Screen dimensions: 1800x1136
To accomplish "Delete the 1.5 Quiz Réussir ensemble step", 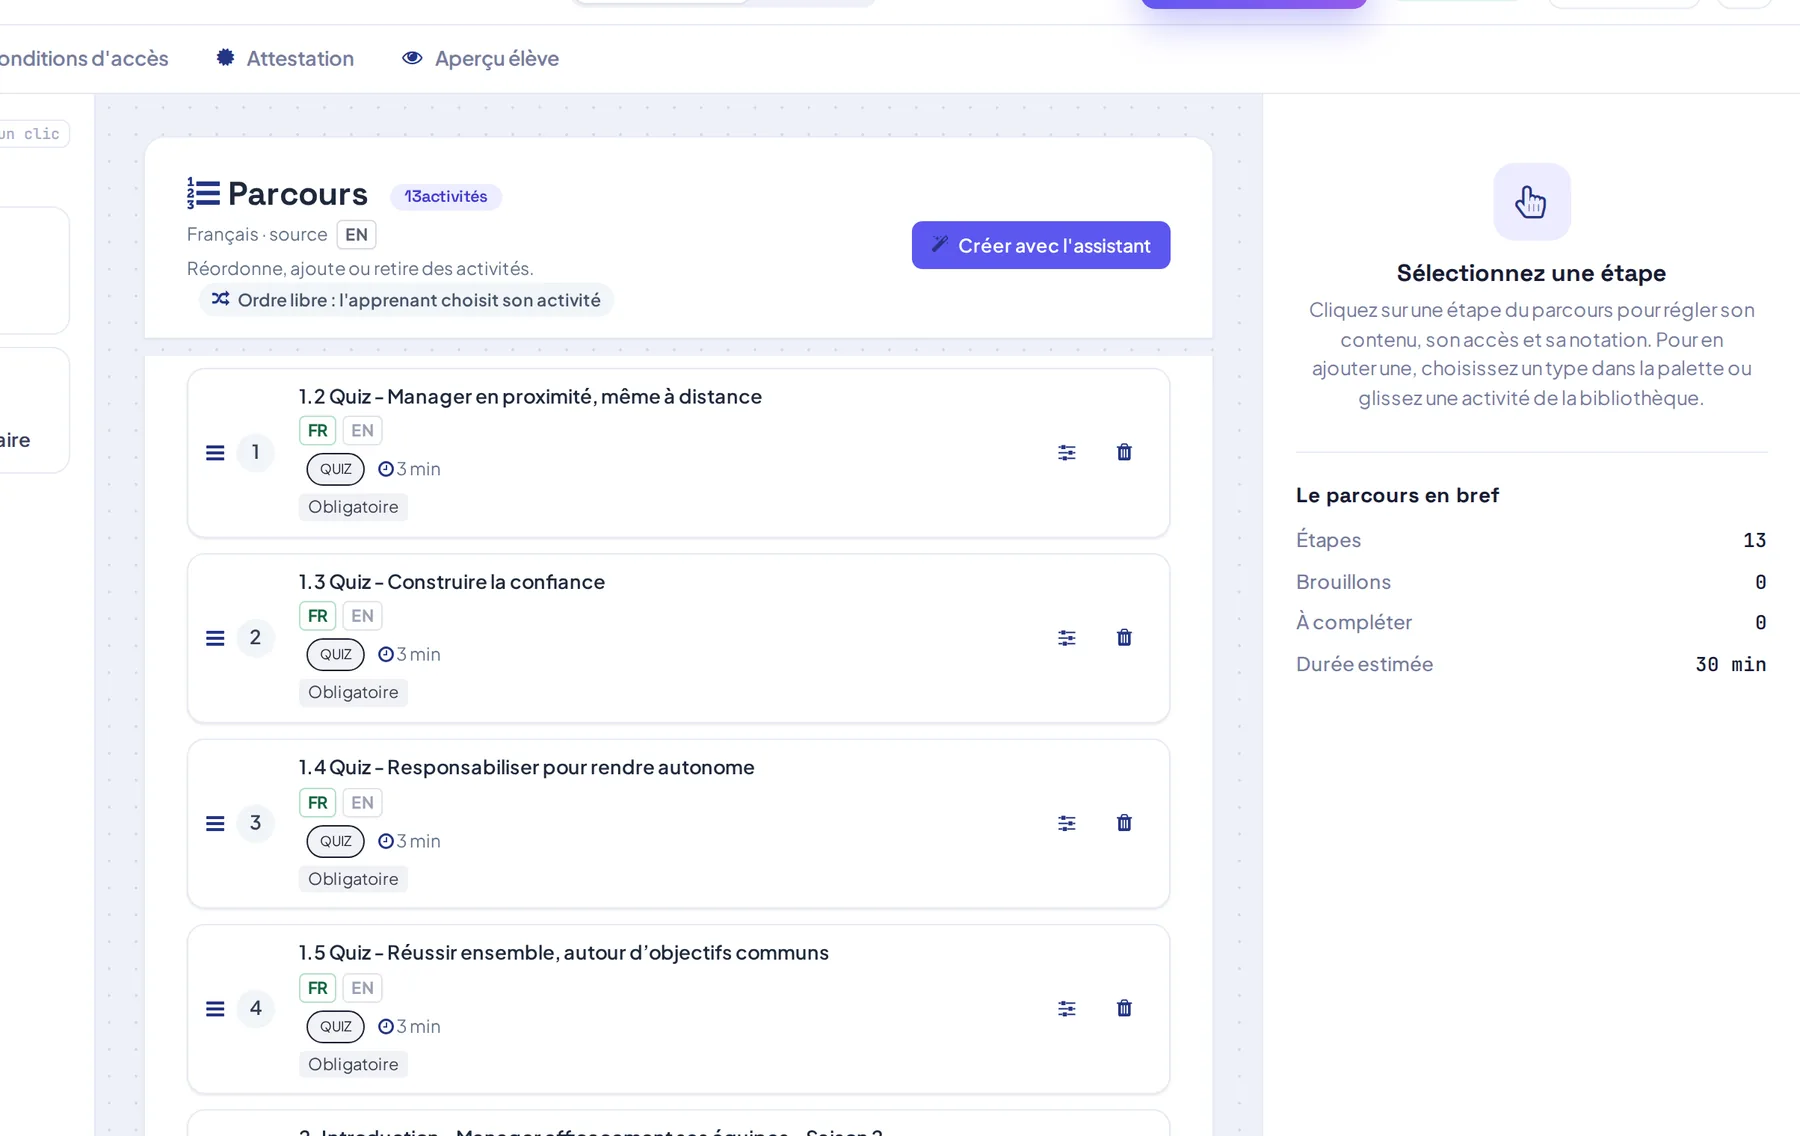I will [1124, 1008].
